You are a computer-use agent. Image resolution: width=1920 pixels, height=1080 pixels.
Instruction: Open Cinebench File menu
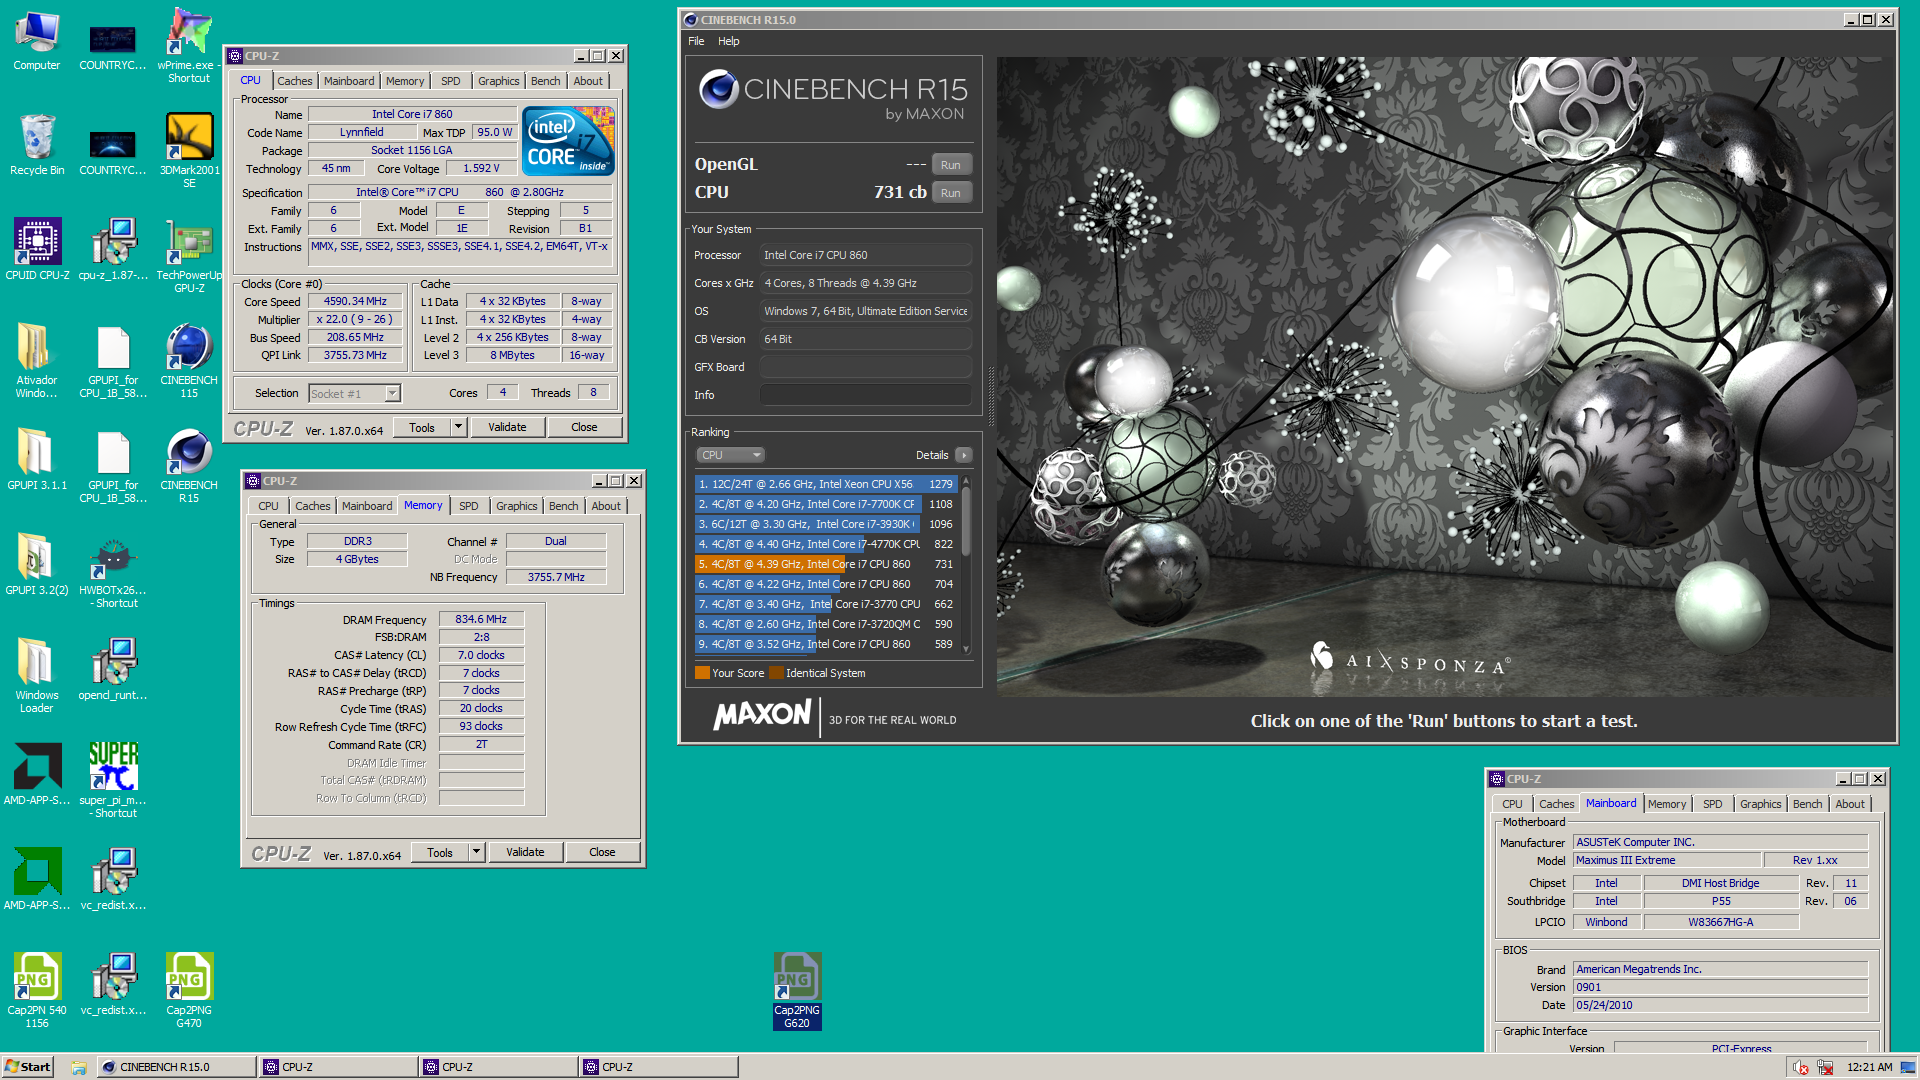tap(696, 41)
